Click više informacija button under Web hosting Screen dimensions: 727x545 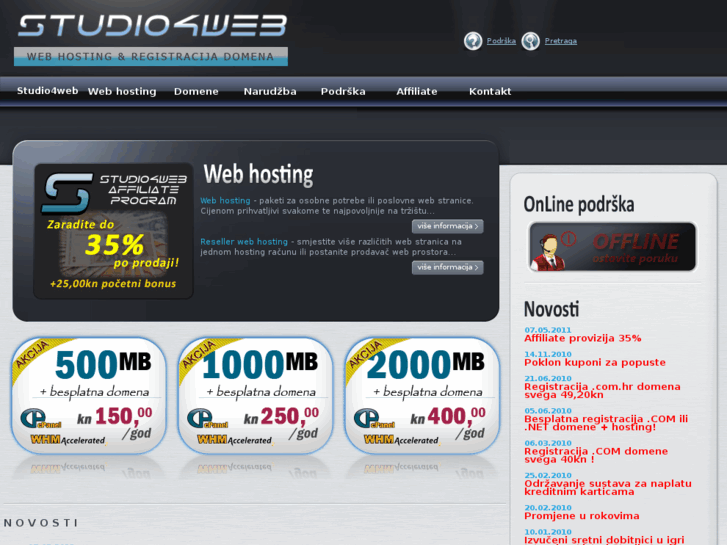pos(447,226)
